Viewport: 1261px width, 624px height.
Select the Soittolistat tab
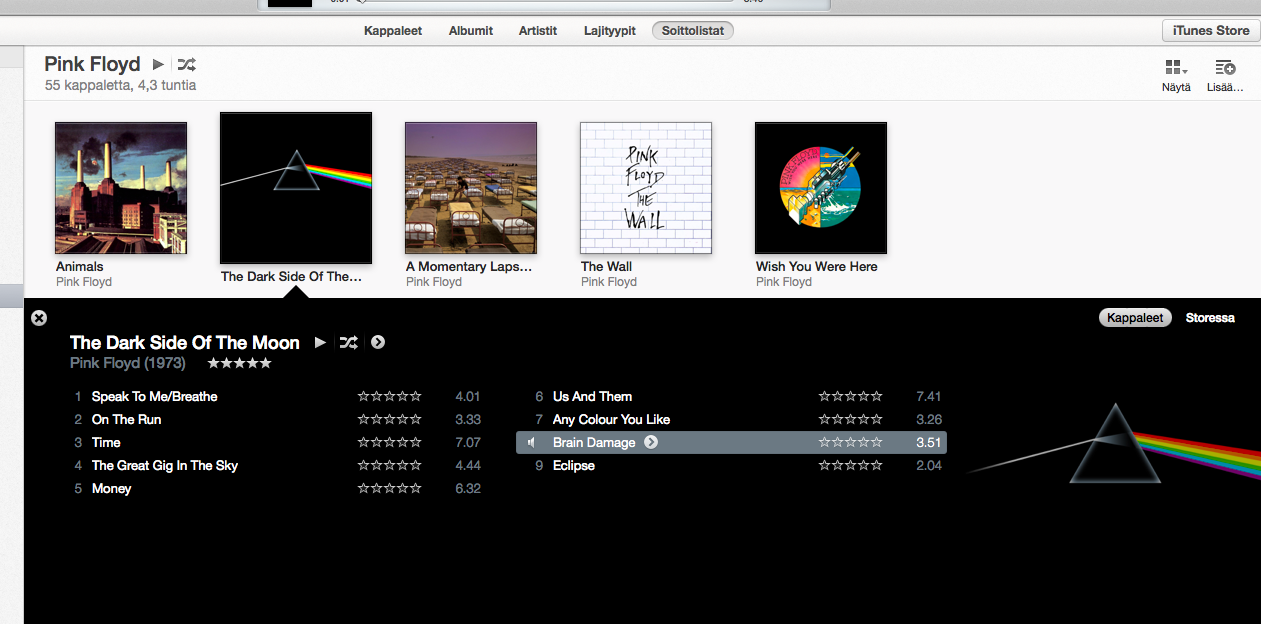click(693, 31)
